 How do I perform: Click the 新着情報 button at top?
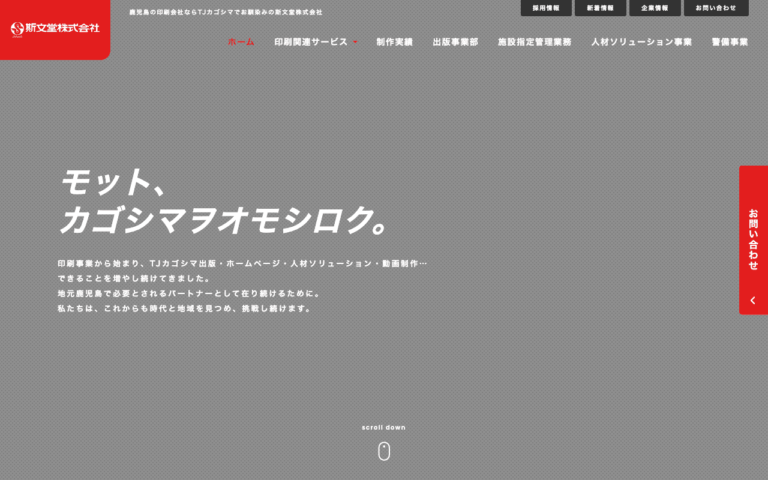pos(600,8)
